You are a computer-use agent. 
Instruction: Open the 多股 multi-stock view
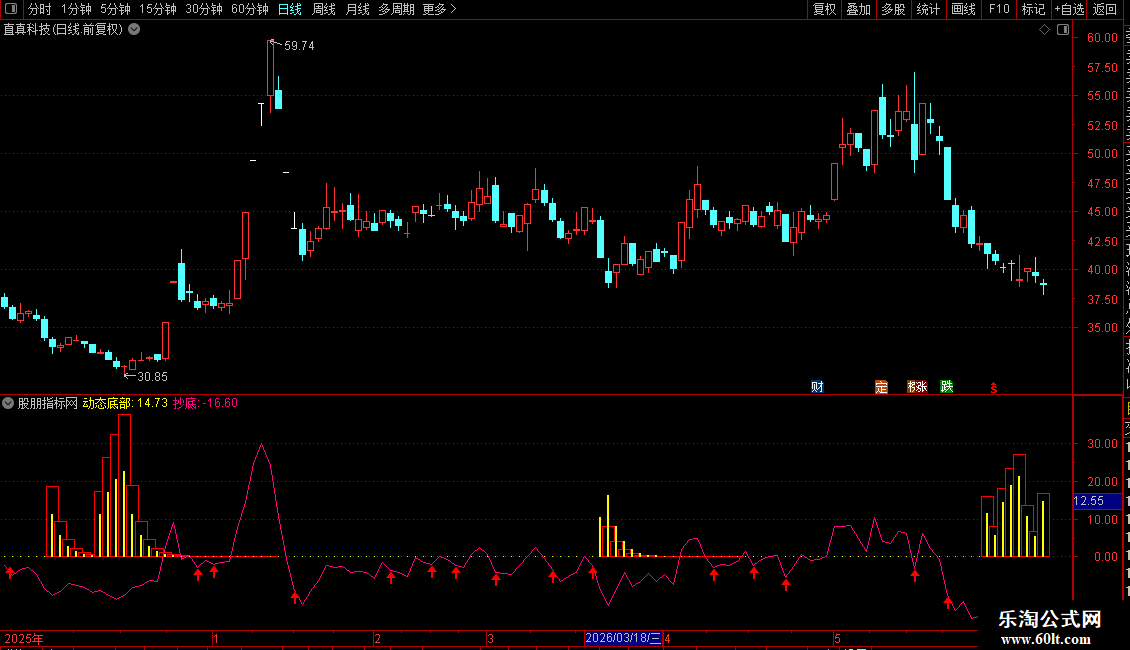pos(893,9)
